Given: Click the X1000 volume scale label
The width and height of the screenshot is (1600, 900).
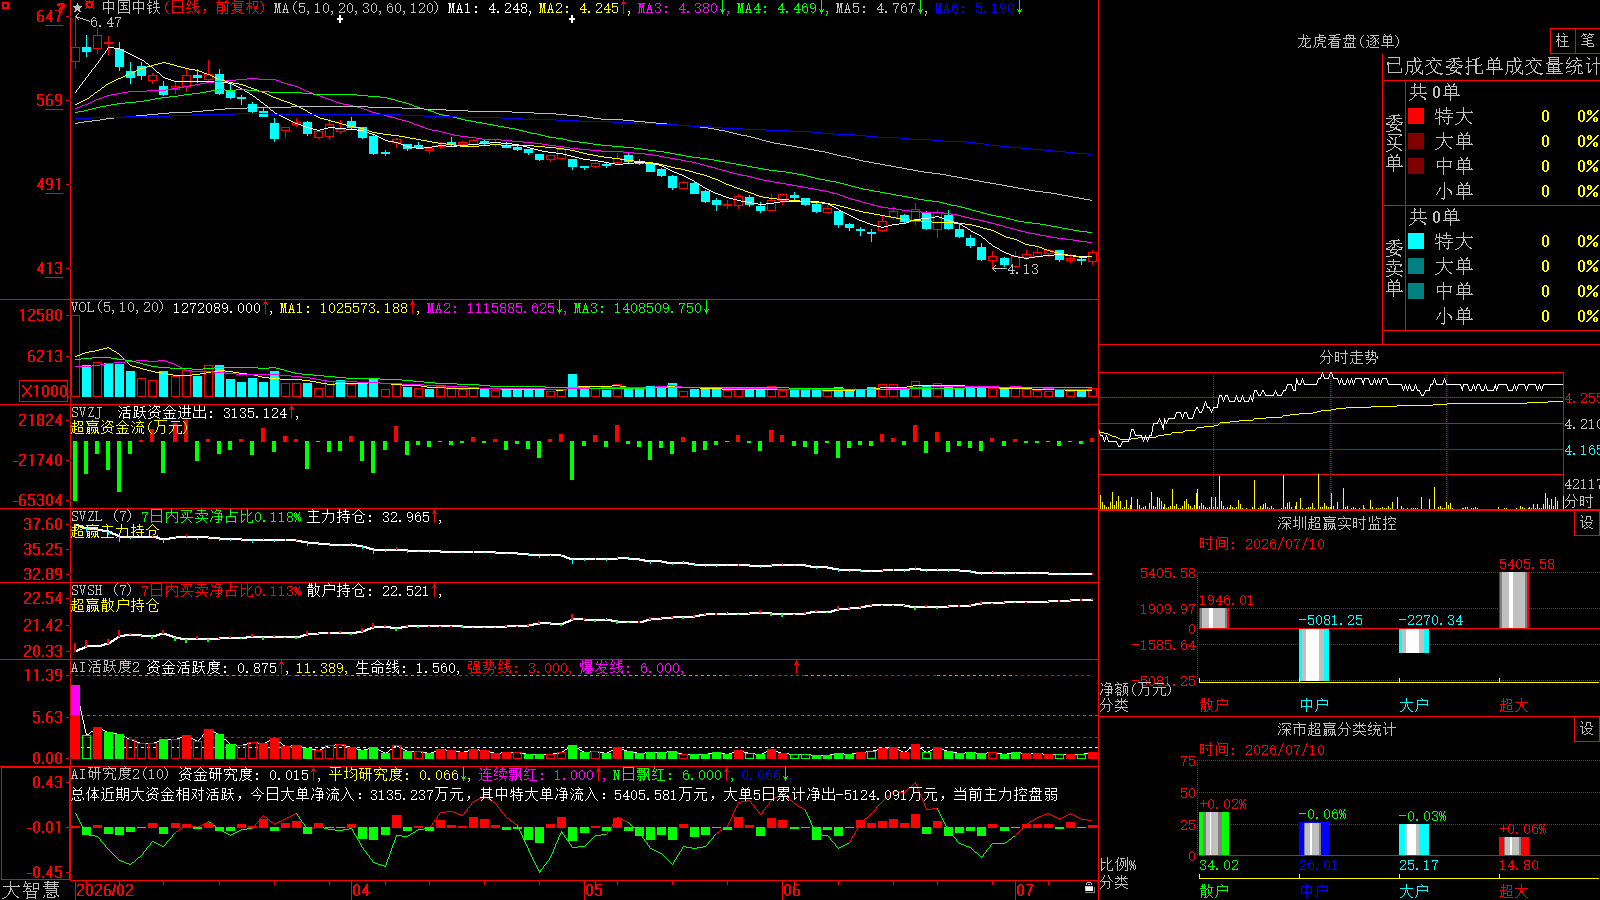Looking at the screenshot, I should click(x=45, y=391).
